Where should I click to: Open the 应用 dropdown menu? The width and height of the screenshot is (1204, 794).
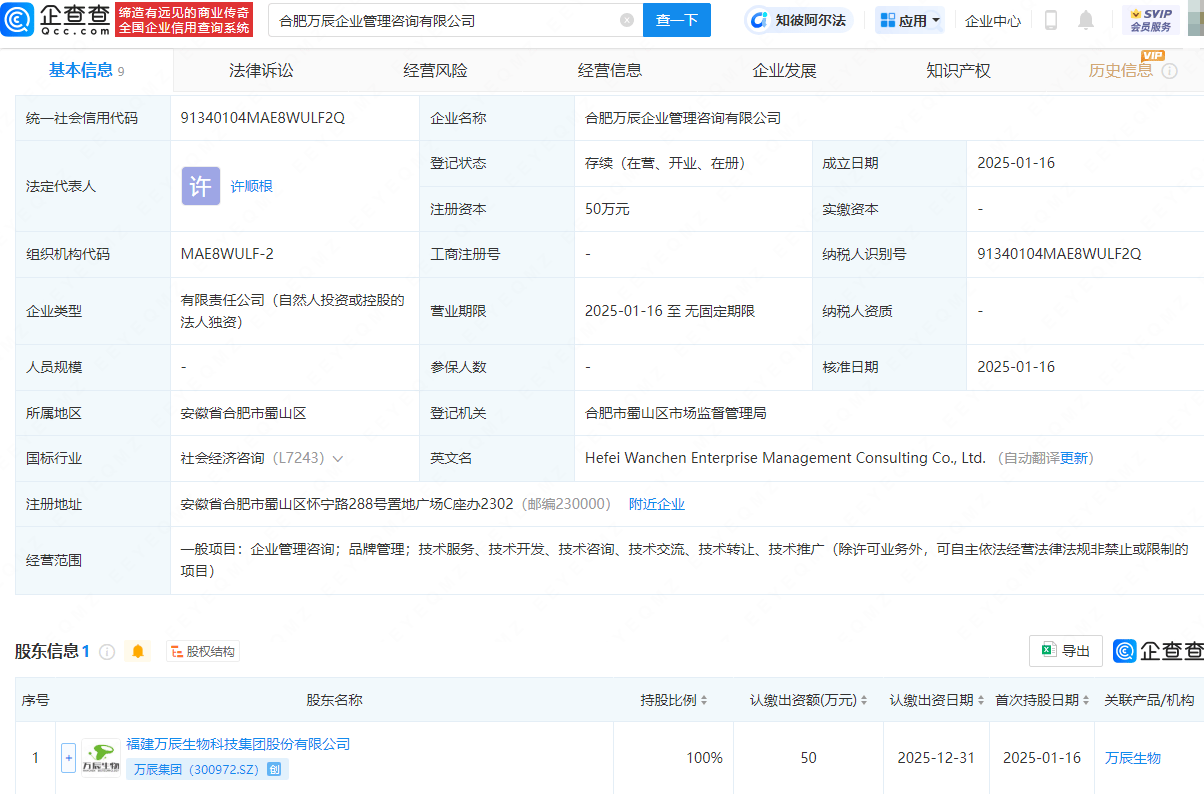tap(910, 20)
